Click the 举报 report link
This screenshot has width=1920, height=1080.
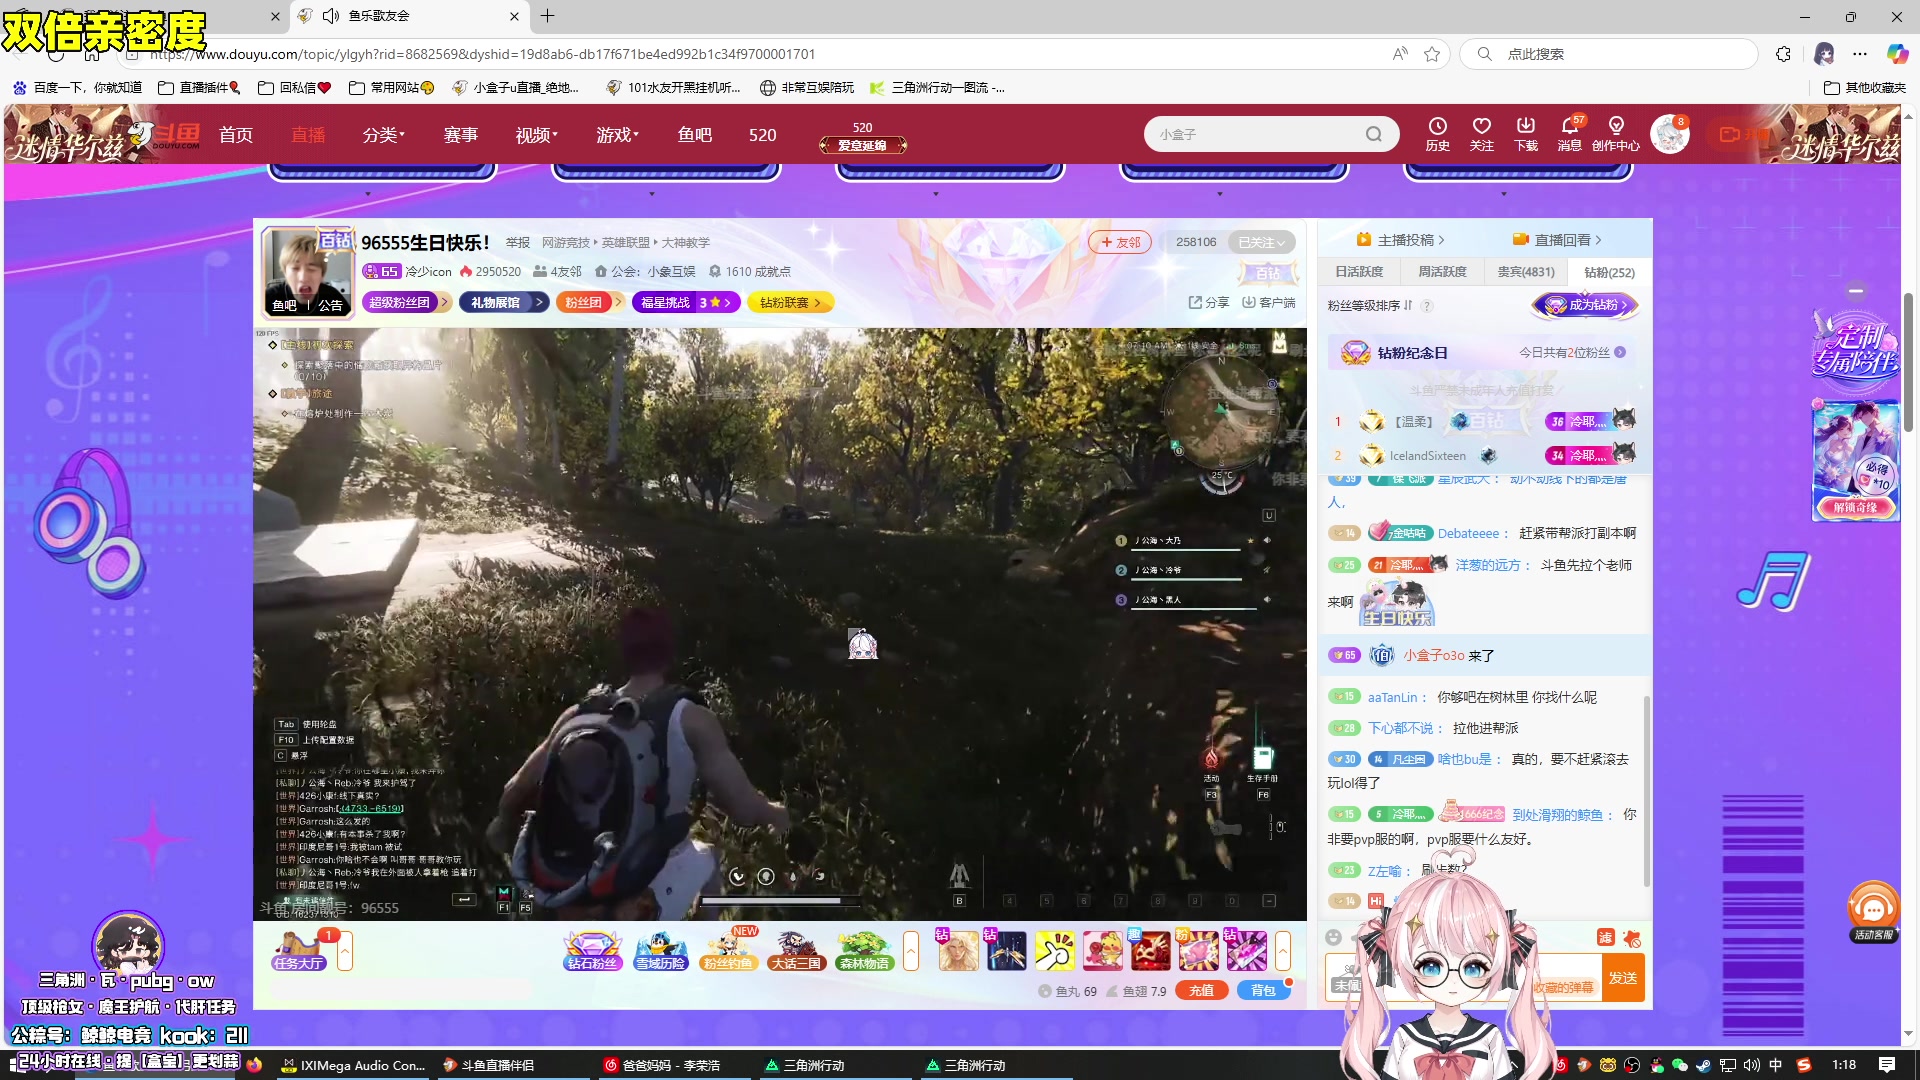pos(518,242)
